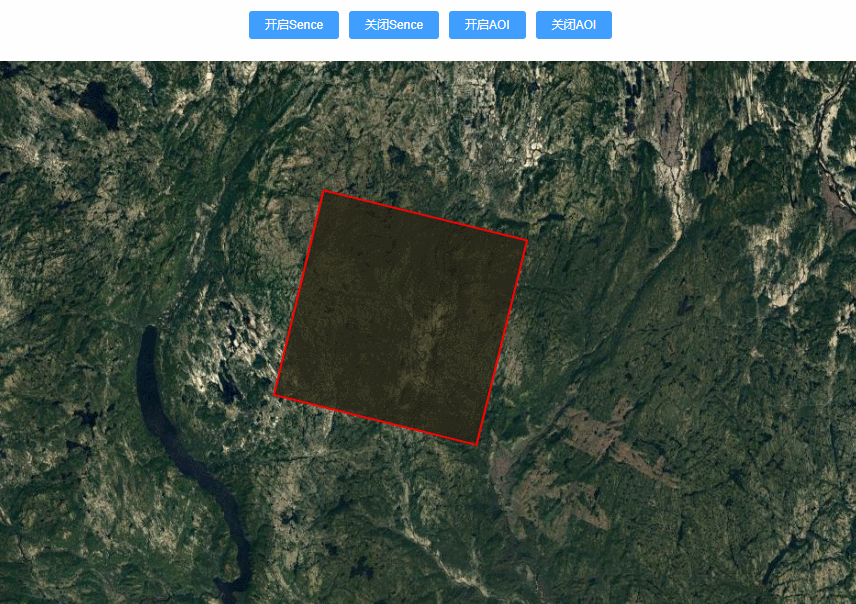This screenshot has height=604, width=856.
Task: Click the small dark lake in upper-left map
Action: 99,104
